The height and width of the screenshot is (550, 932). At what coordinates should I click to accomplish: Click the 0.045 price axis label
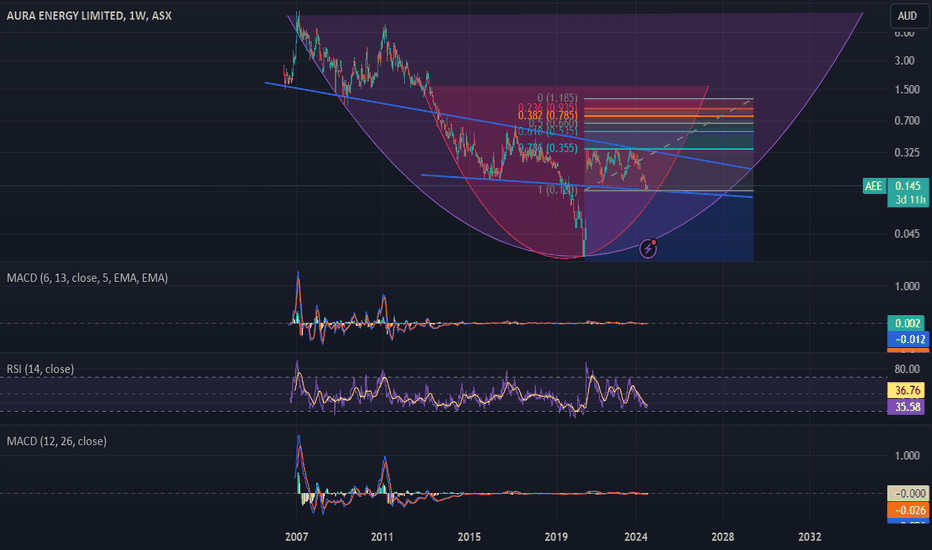click(907, 234)
